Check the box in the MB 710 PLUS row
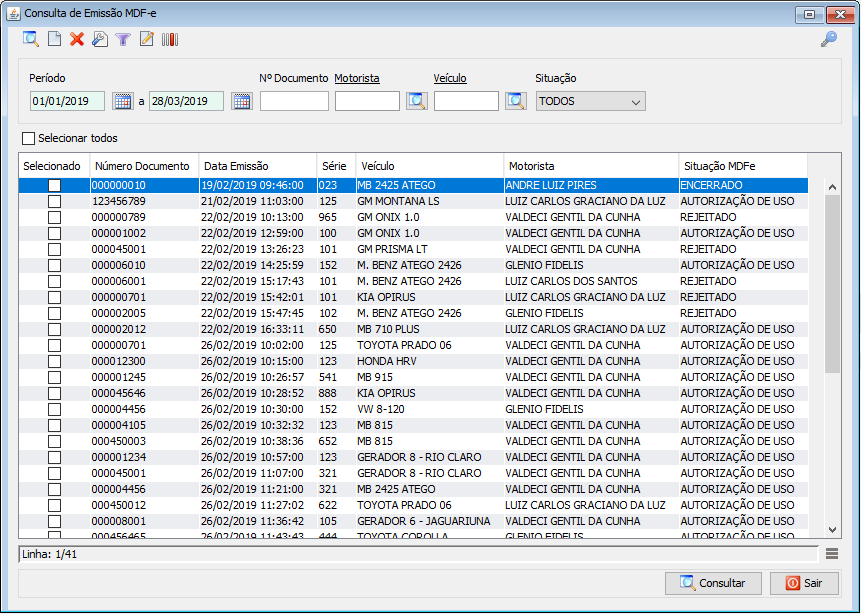861x614 pixels. pos(54,330)
